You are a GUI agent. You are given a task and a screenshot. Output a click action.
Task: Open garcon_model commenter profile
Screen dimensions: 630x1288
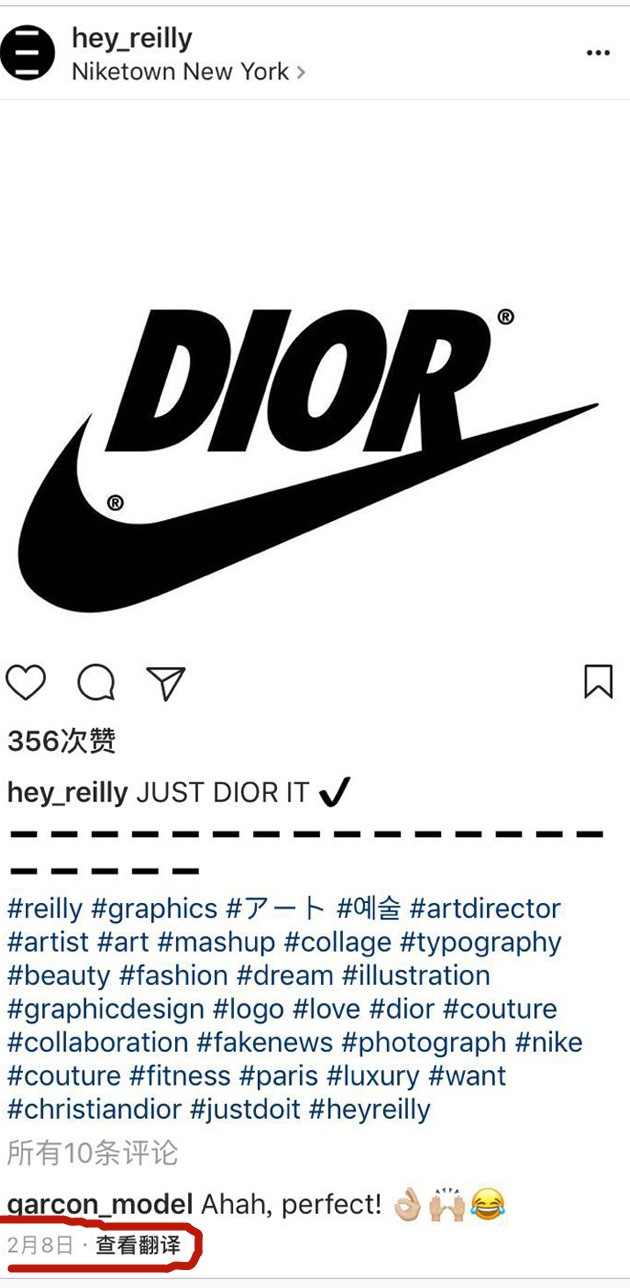pos(100,1205)
